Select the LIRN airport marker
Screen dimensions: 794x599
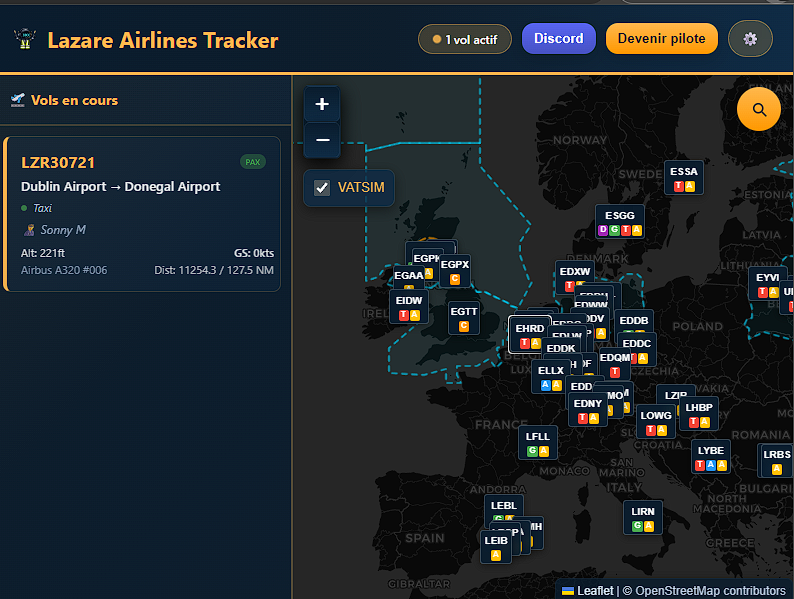pyautogui.click(x=643, y=518)
